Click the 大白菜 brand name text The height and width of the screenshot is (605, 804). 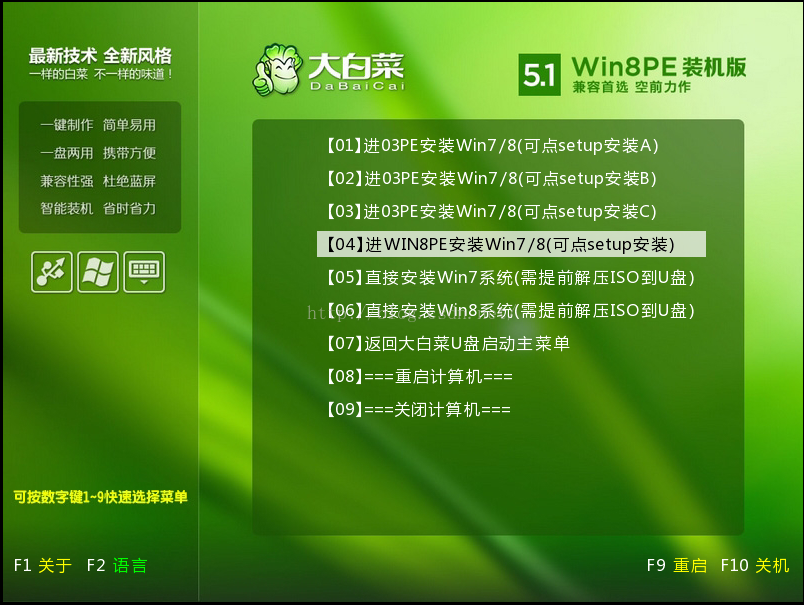pyautogui.click(x=356, y=66)
